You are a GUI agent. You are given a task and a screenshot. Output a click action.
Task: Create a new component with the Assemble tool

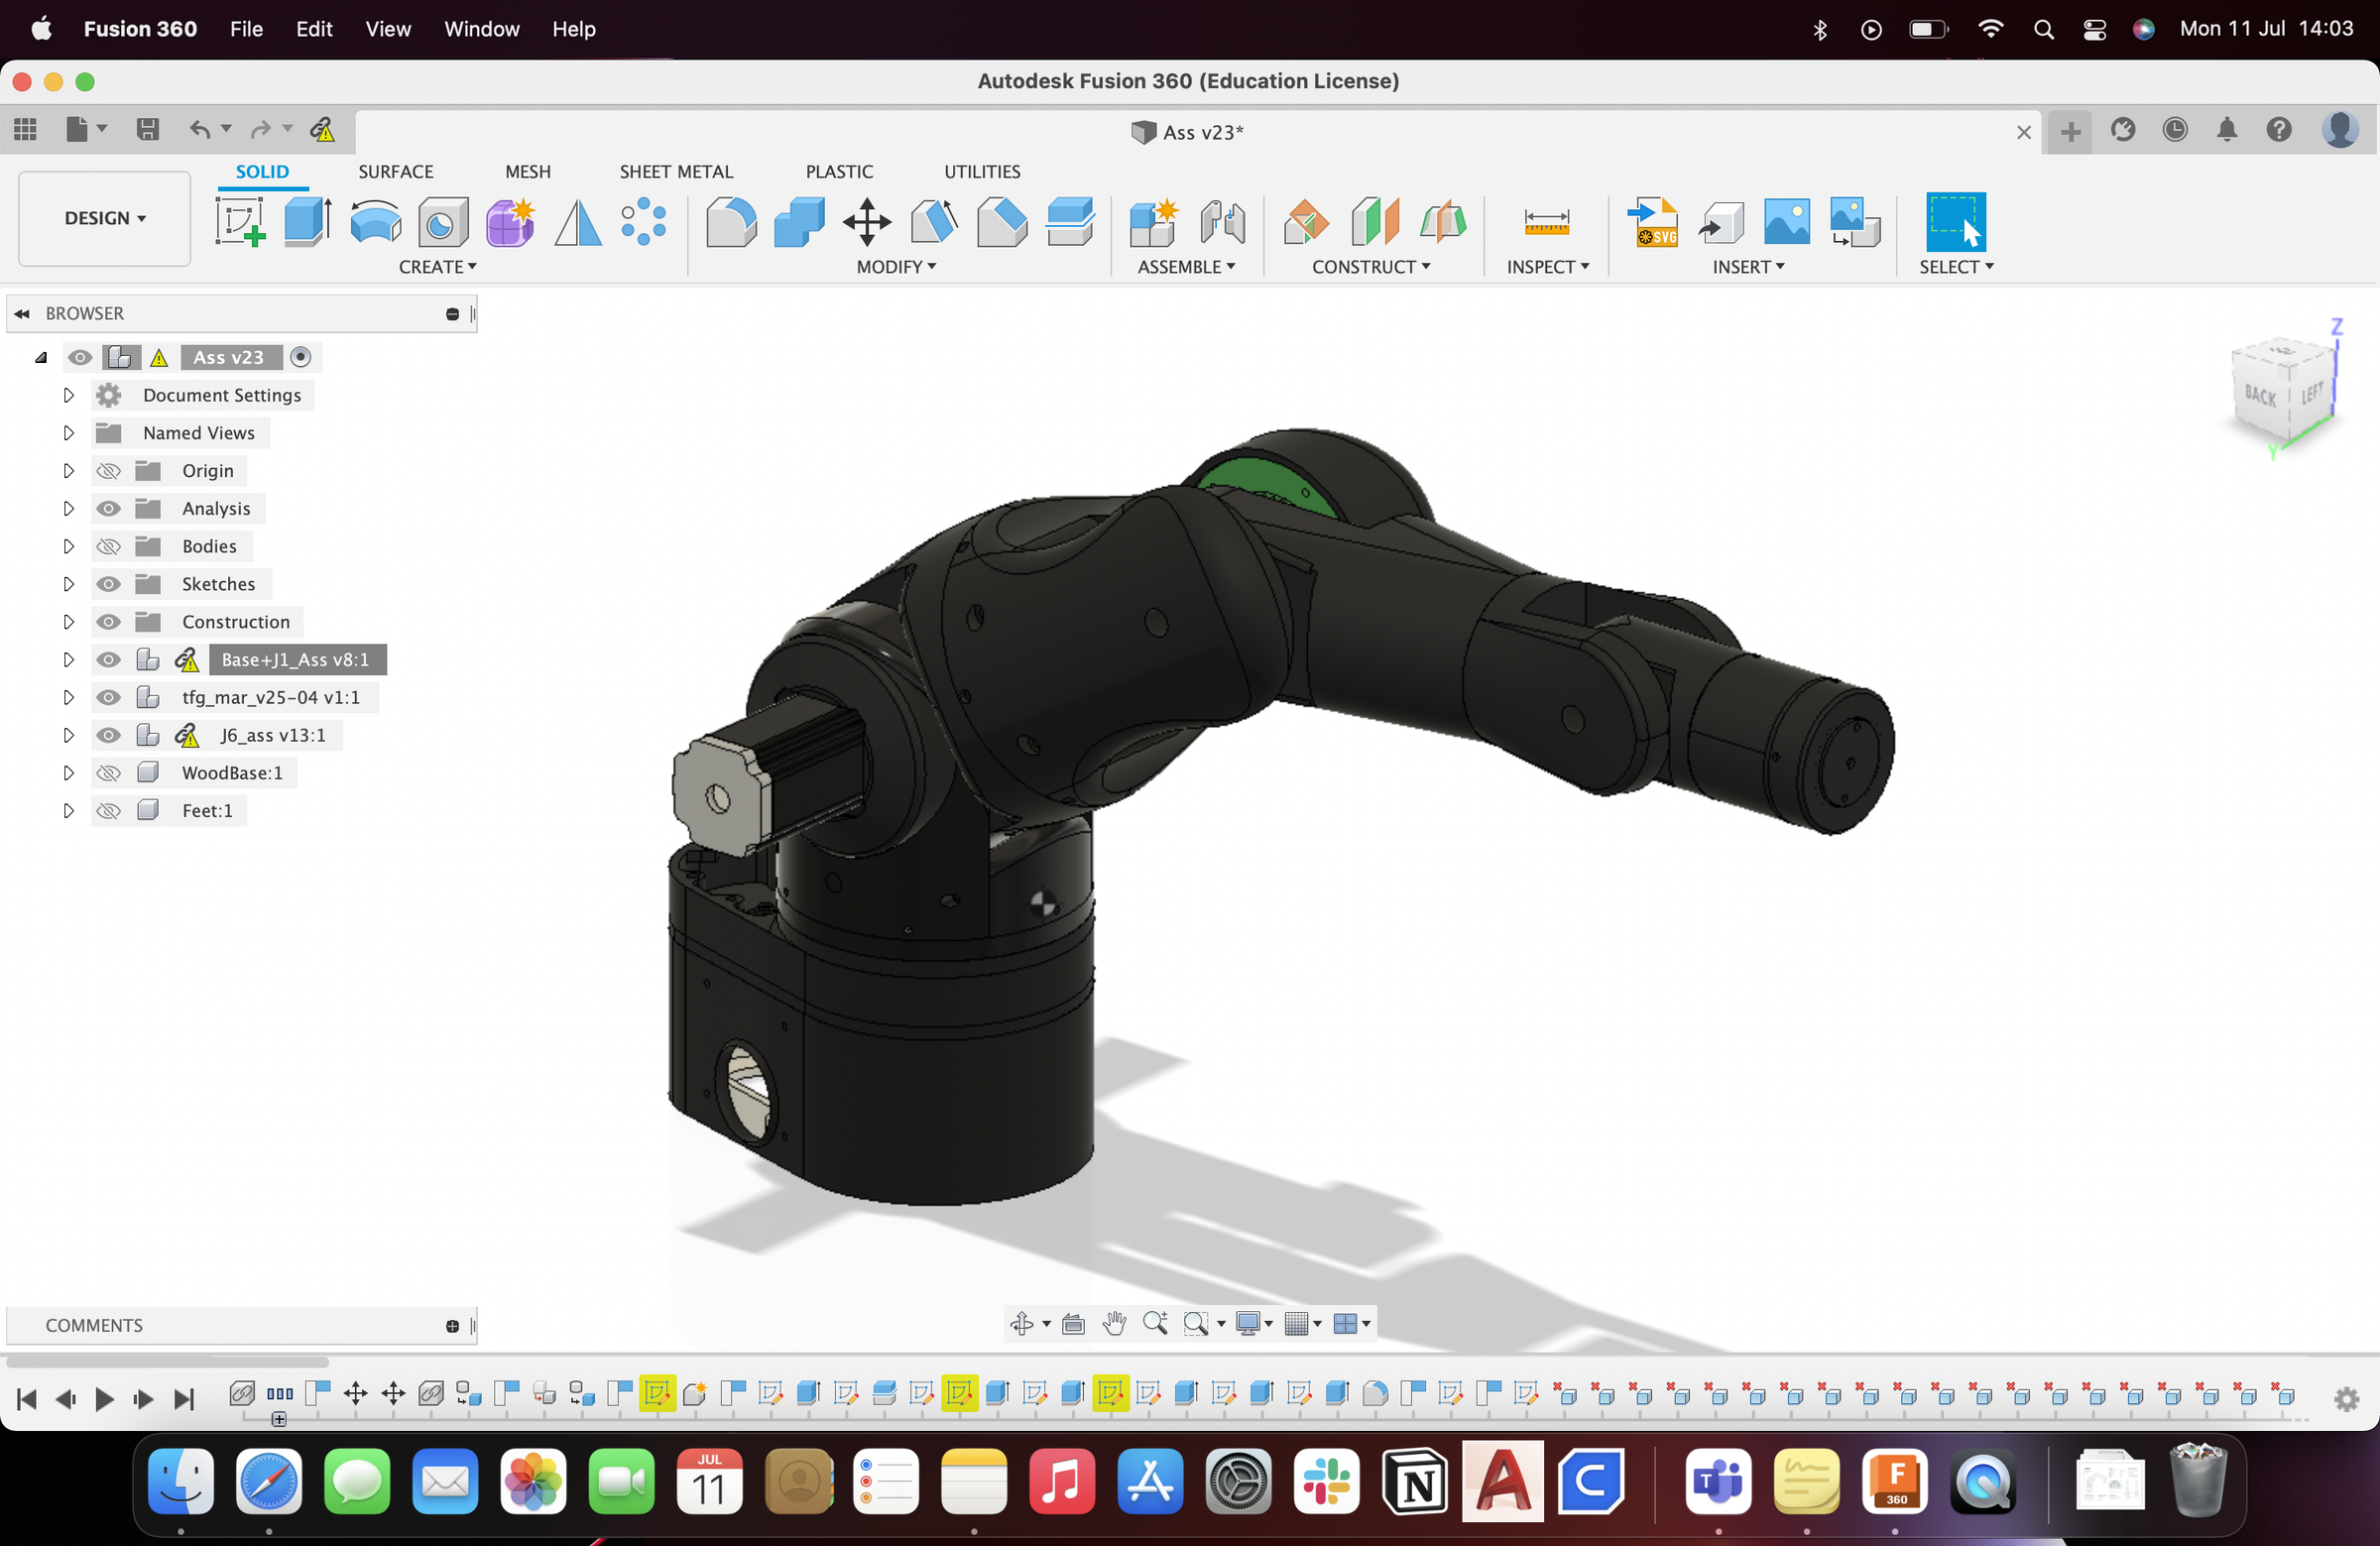click(x=1154, y=222)
